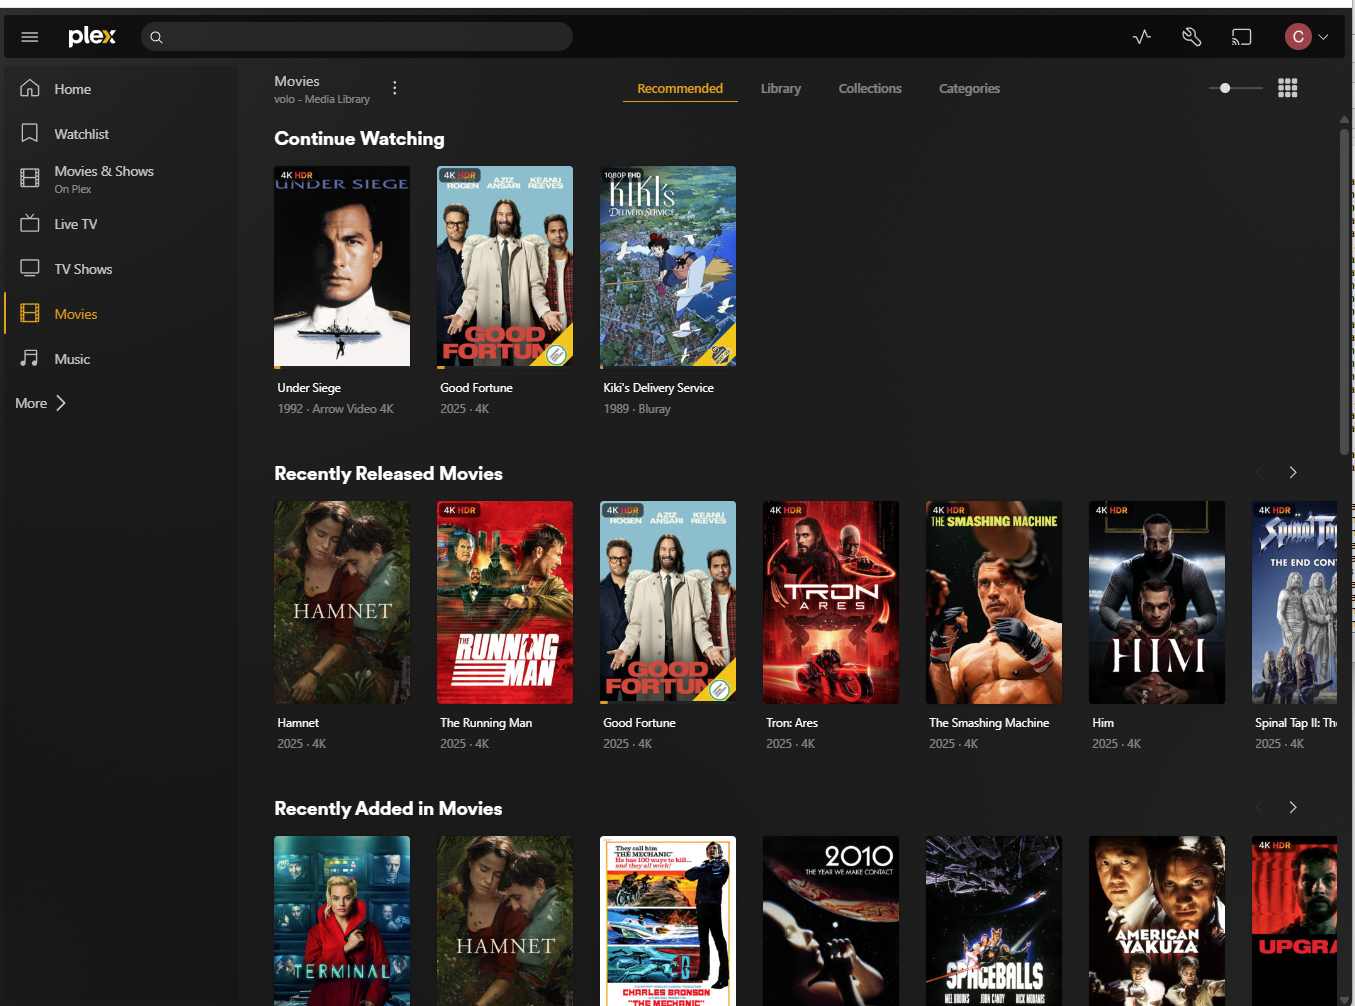
Task: Open Movies & Shows On Plex
Action: (x=121, y=179)
